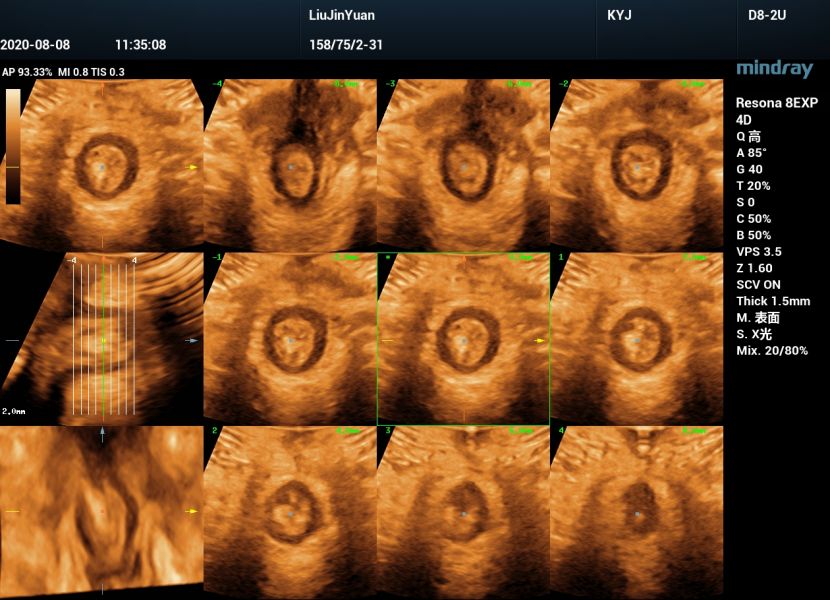The width and height of the screenshot is (830, 600).
Task: Click the blue arrow beside the slice-position reference view
Action: tap(192, 341)
